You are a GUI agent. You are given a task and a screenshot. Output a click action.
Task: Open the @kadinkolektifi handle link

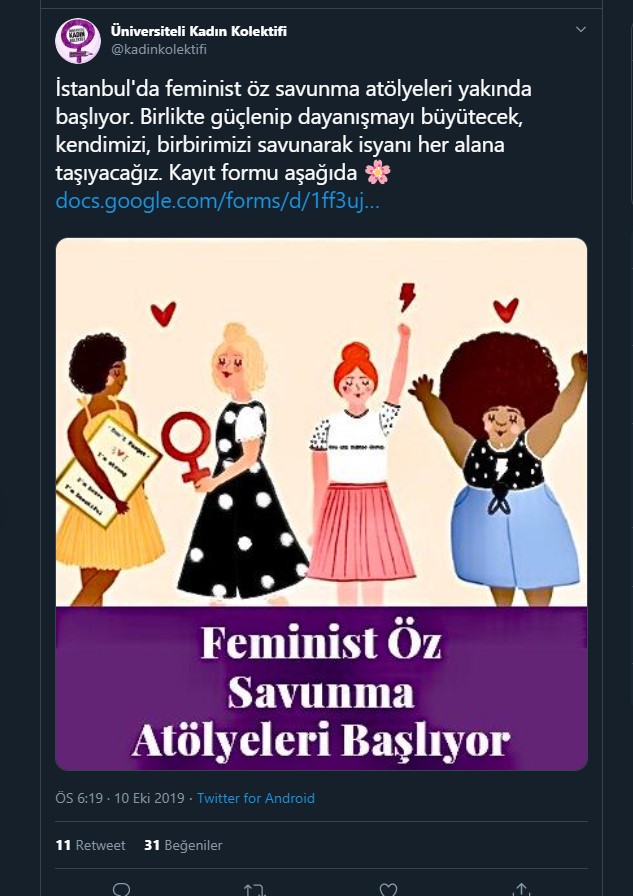tap(158, 50)
